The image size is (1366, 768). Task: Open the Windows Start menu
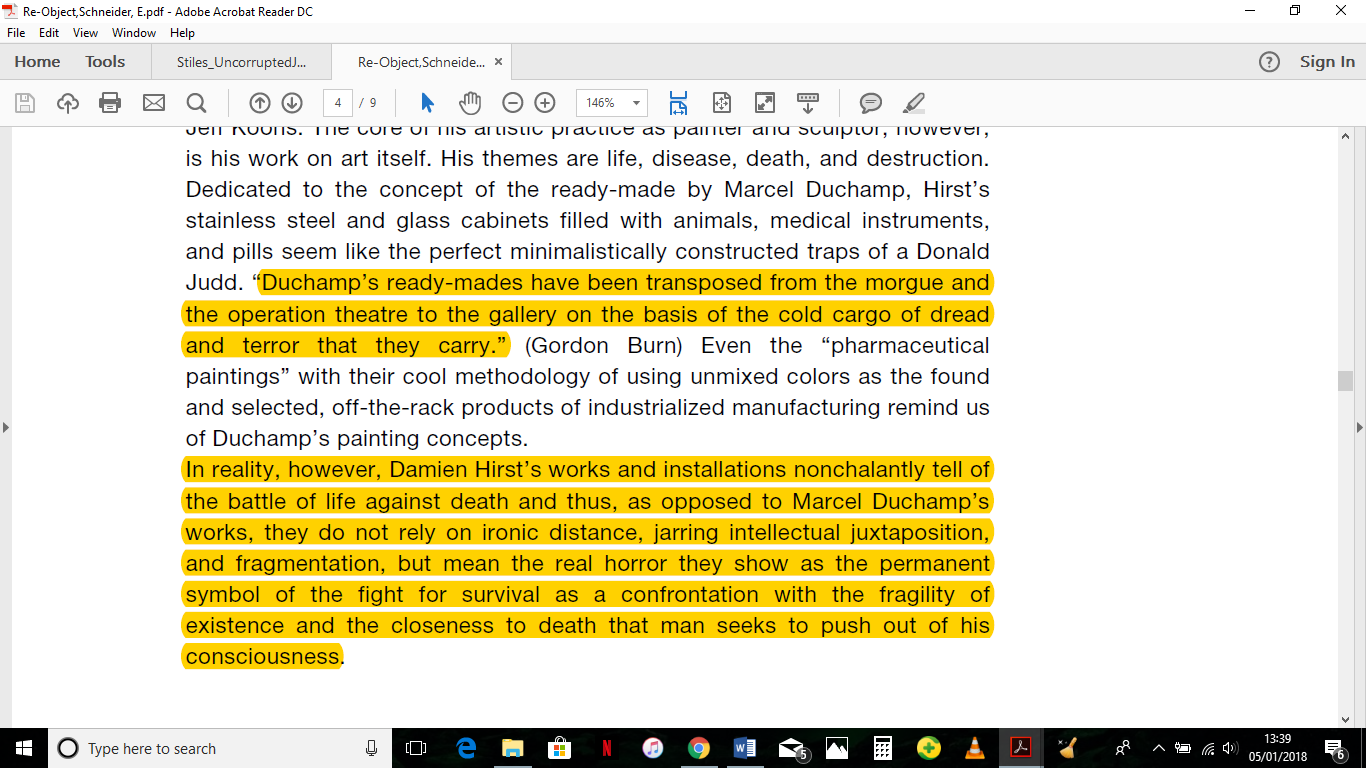[23, 748]
